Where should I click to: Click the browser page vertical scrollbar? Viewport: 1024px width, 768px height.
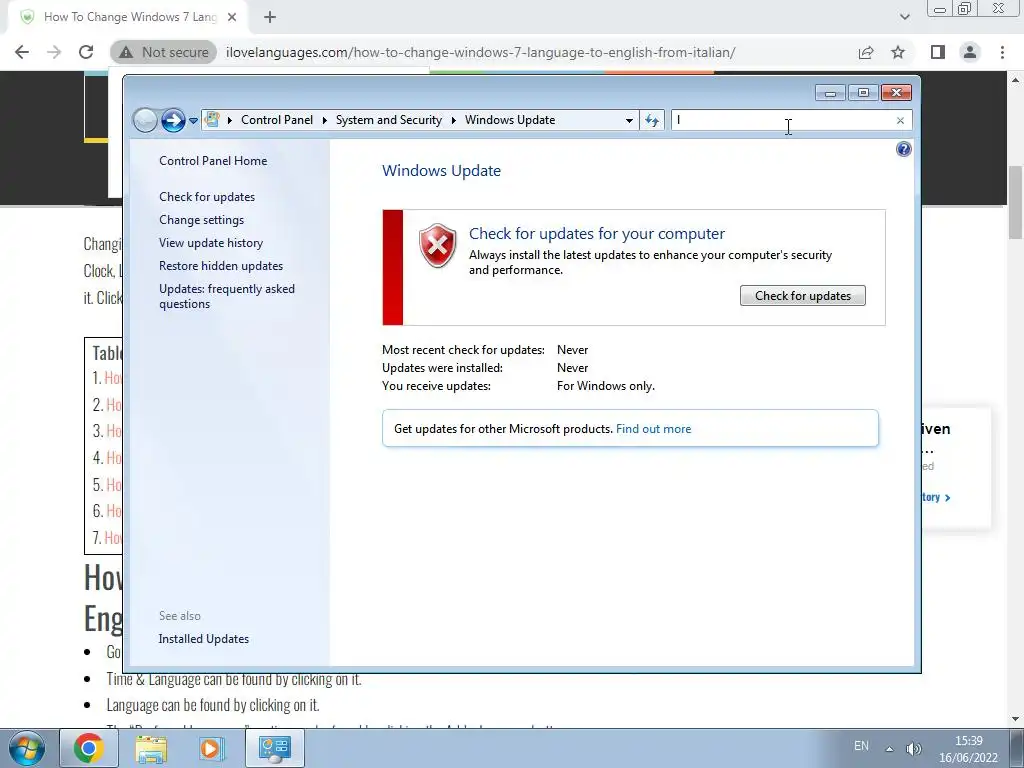click(1016, 203)
